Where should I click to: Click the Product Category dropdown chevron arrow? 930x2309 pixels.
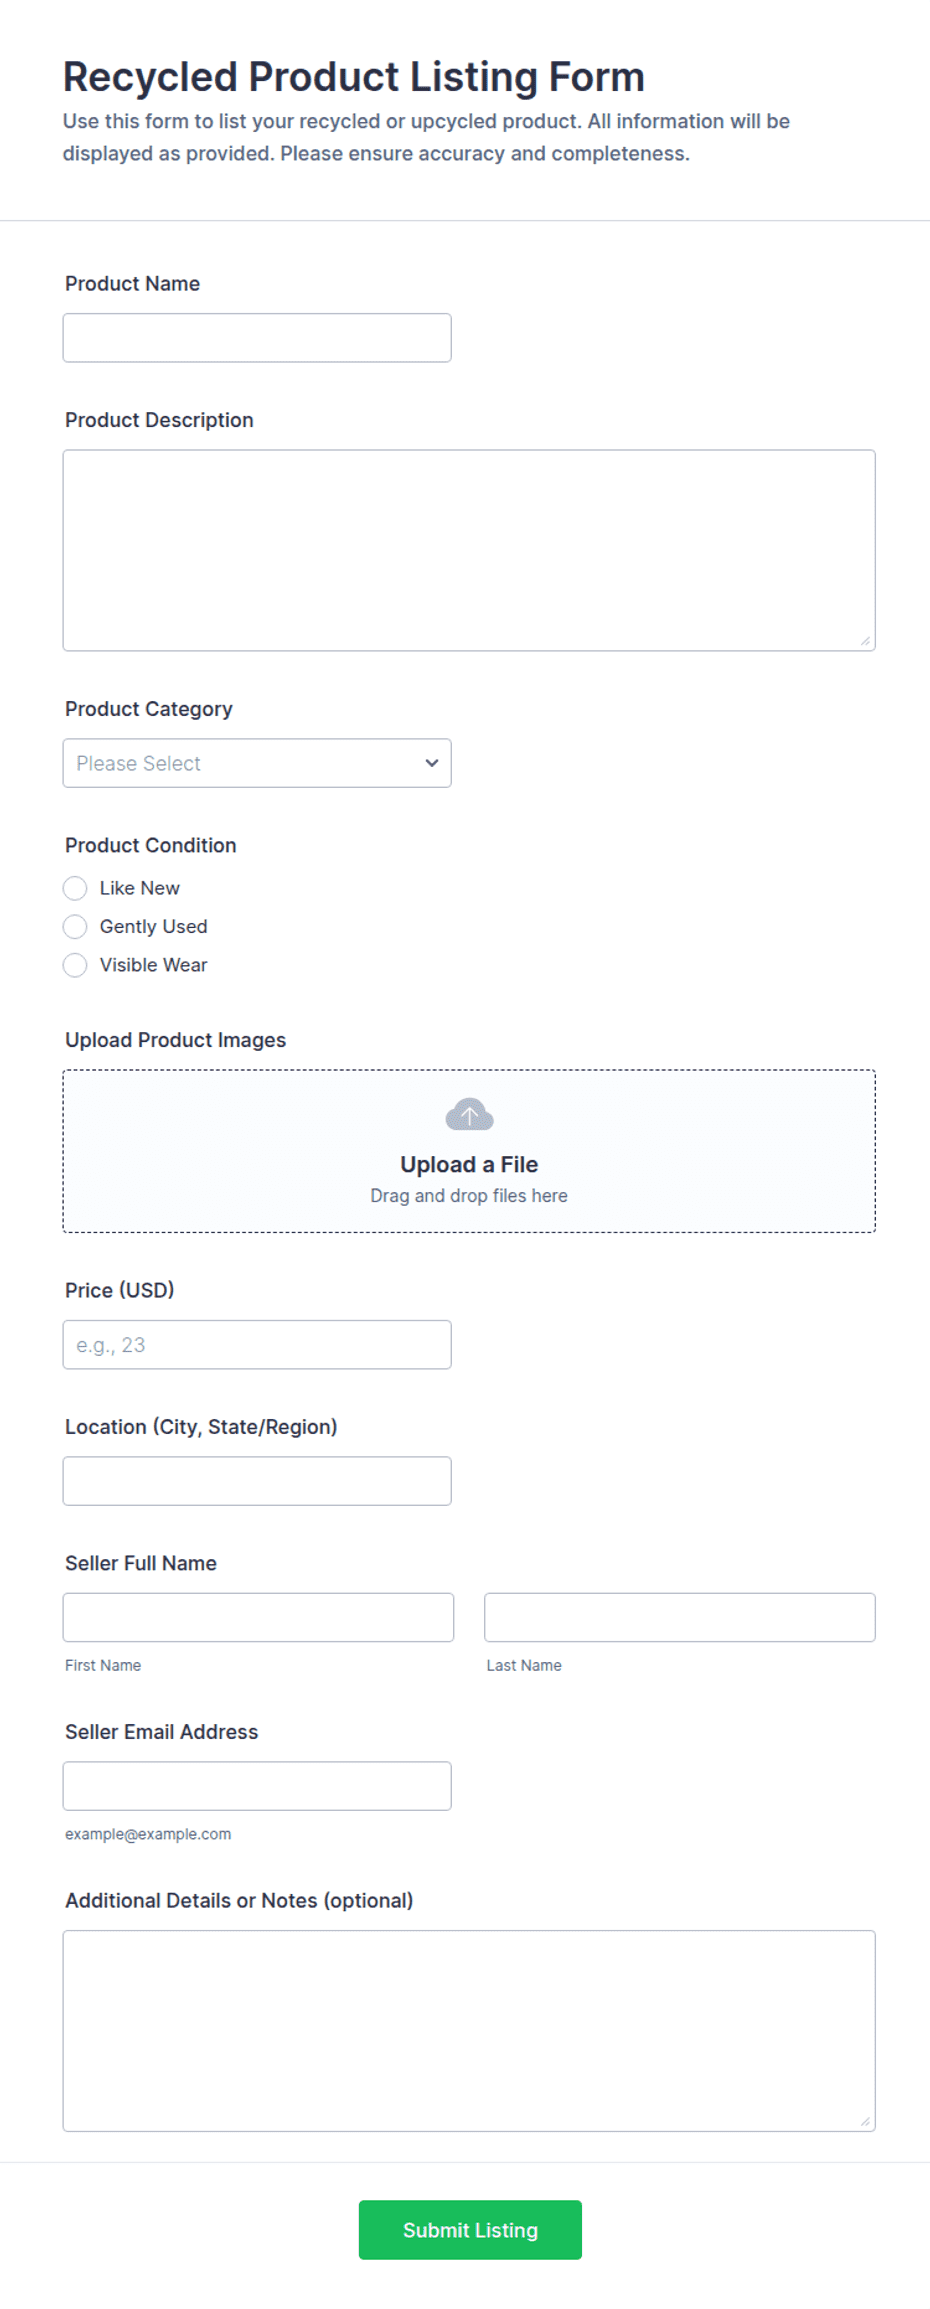point(432,763)
